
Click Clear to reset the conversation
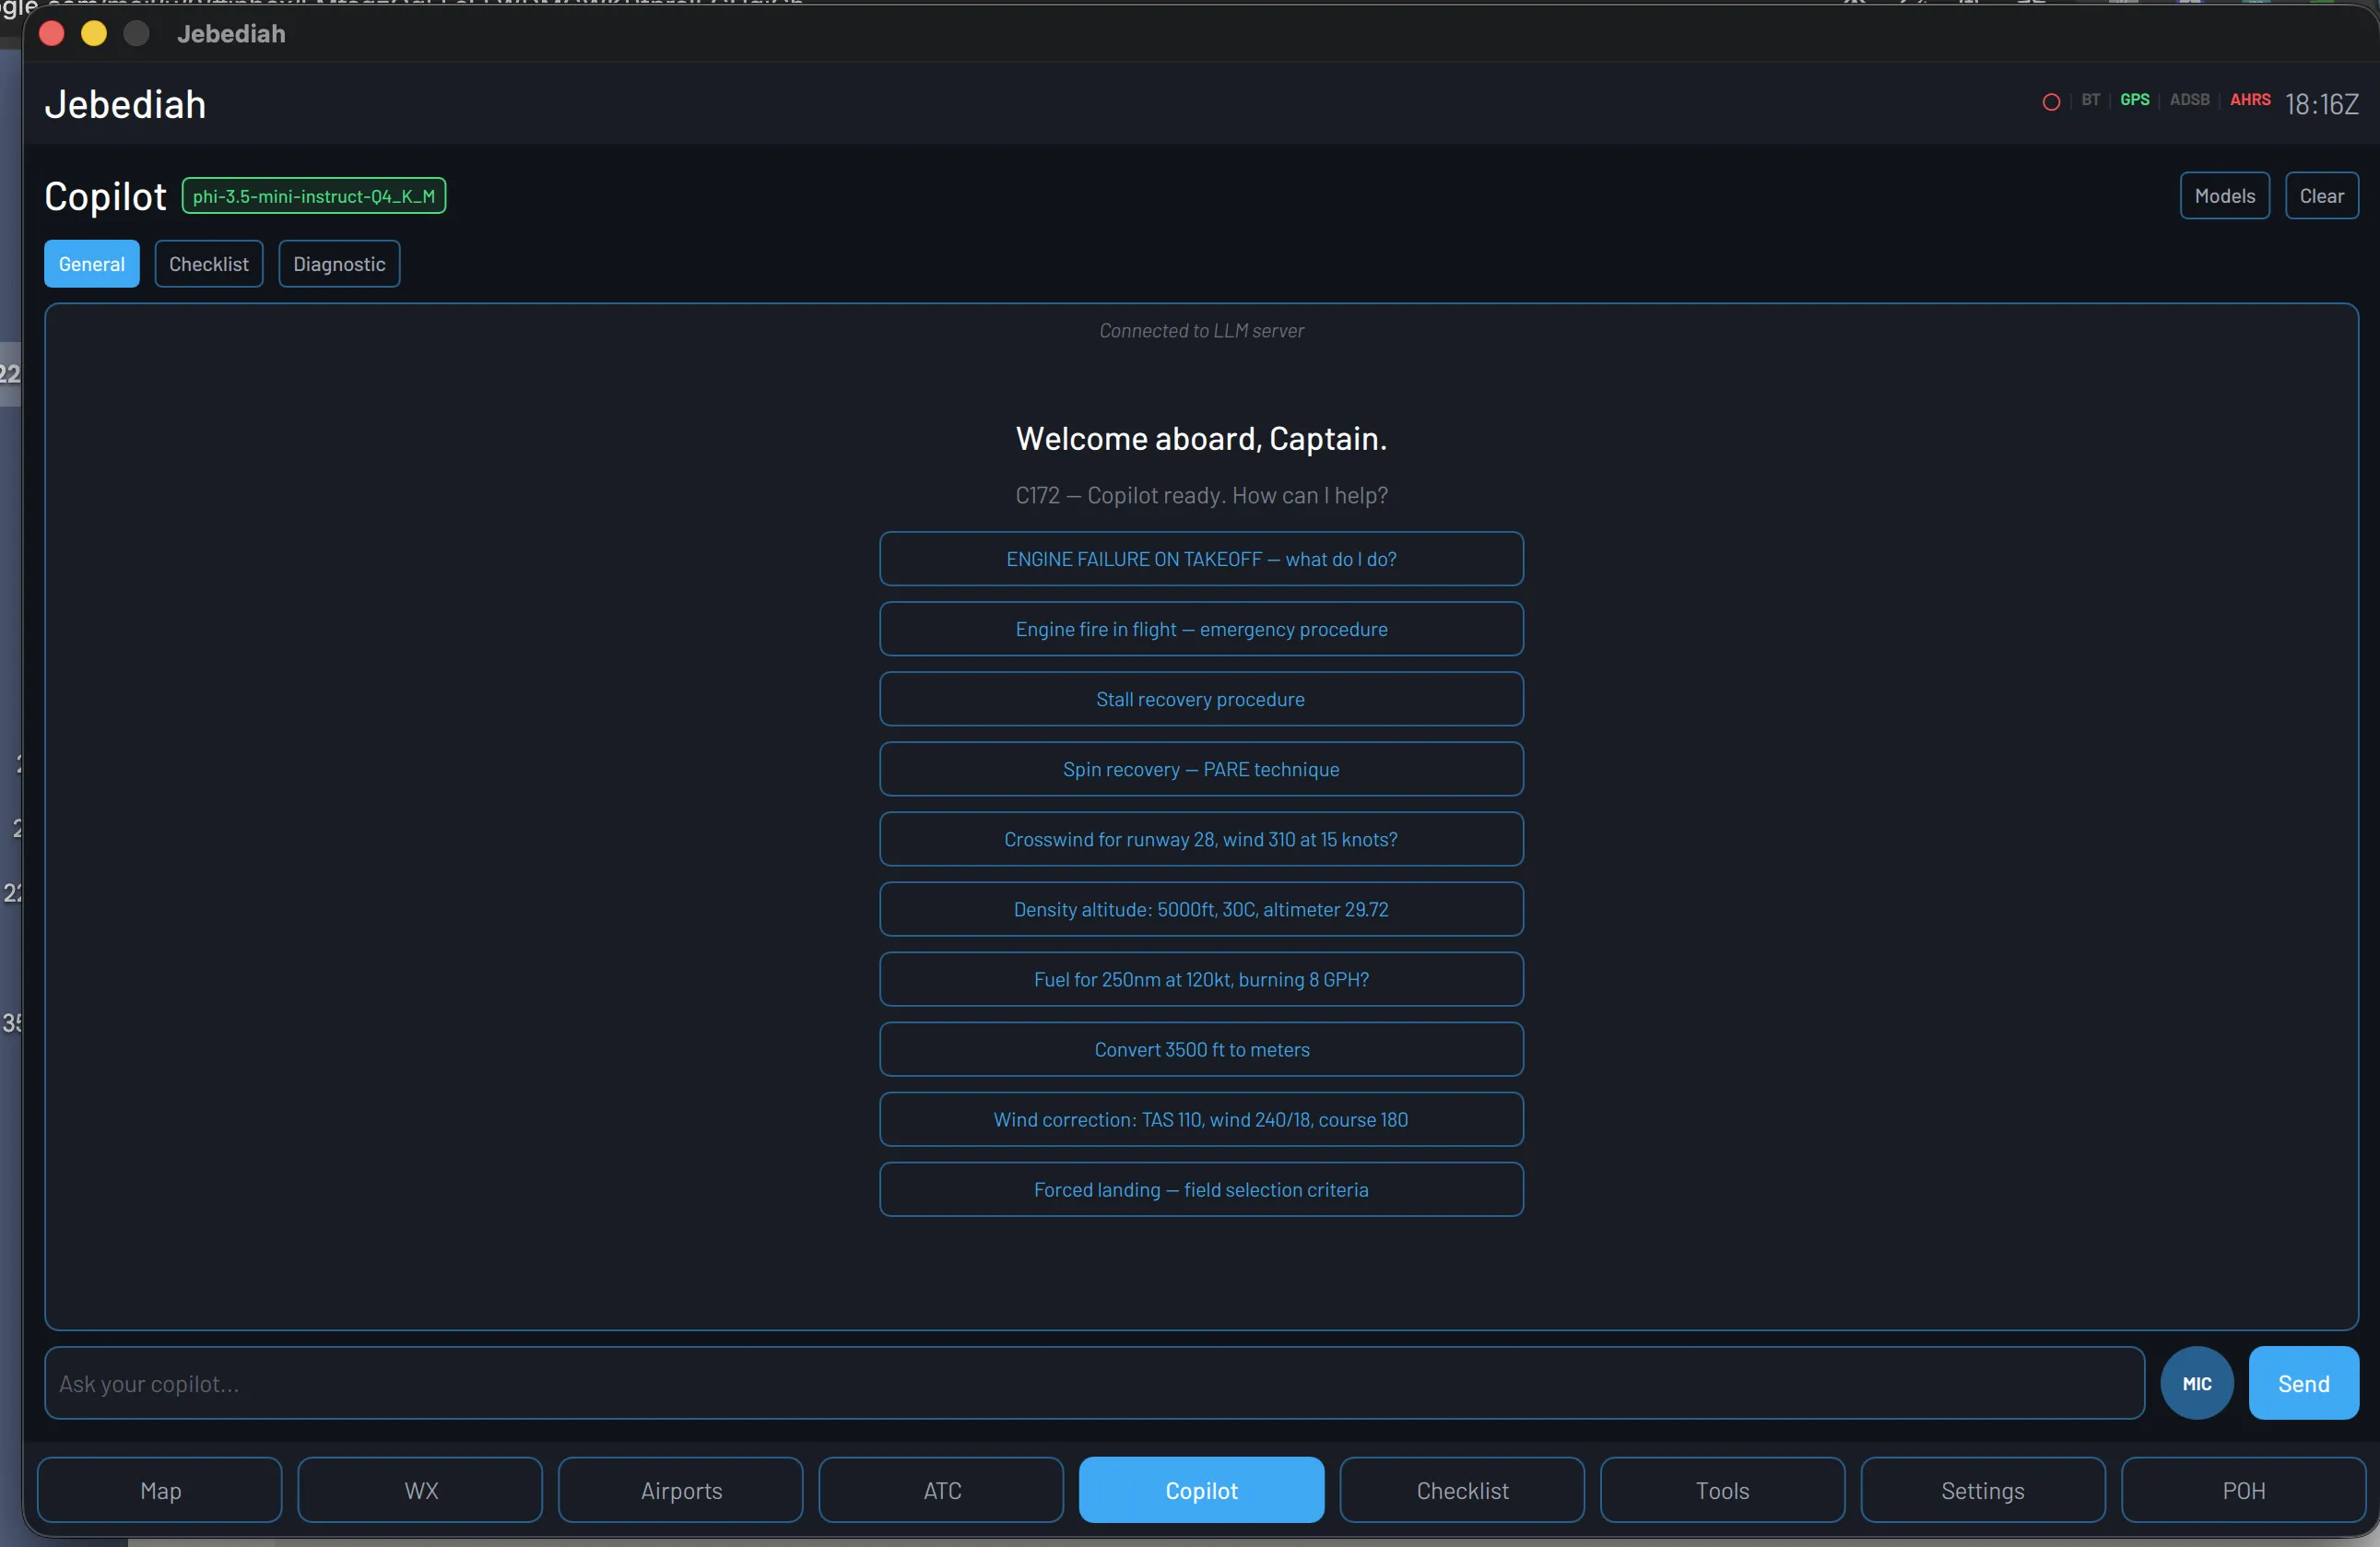point(2322,195)
